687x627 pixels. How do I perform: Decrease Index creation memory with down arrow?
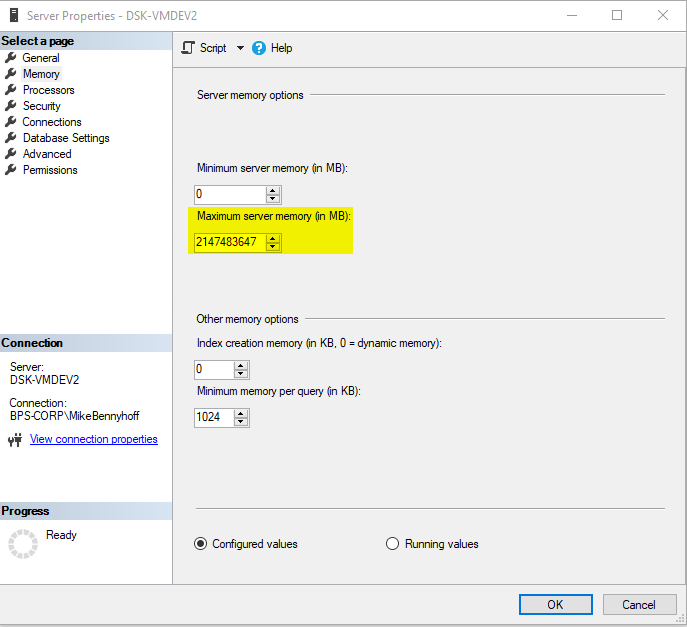click(241, 374)
